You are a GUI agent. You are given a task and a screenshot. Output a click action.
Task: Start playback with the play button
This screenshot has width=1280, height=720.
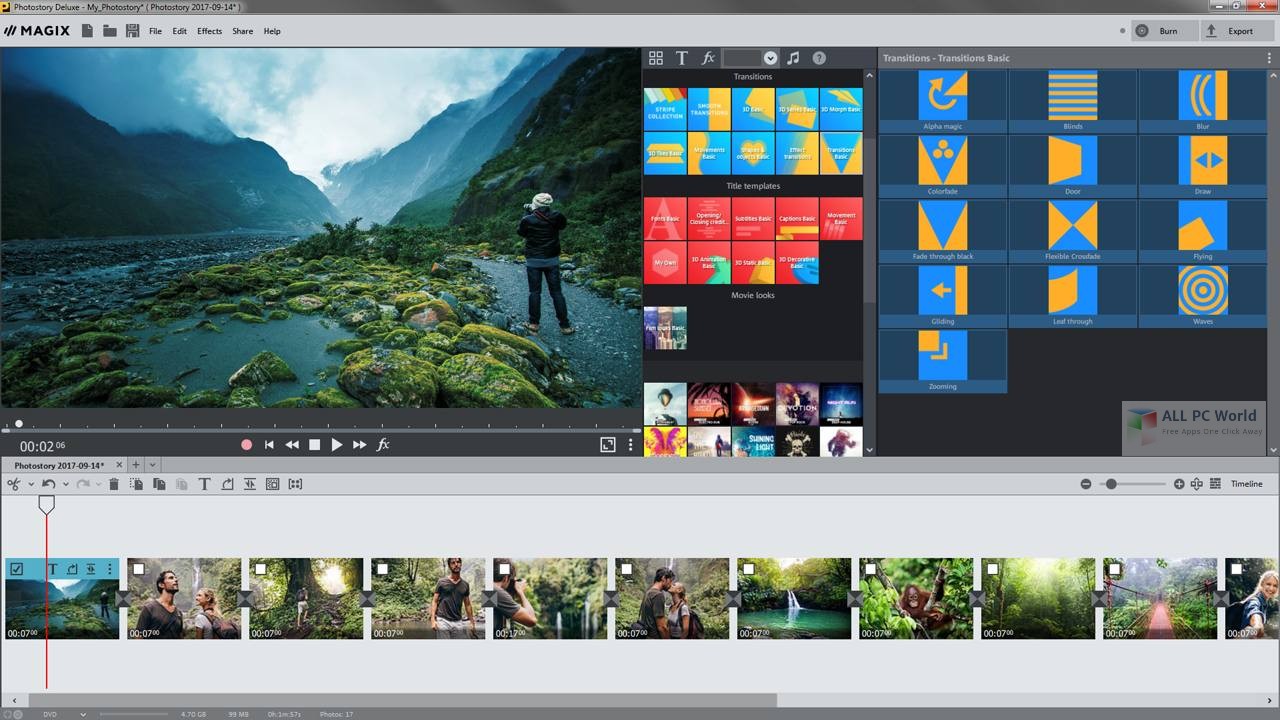tap(337, 445)
